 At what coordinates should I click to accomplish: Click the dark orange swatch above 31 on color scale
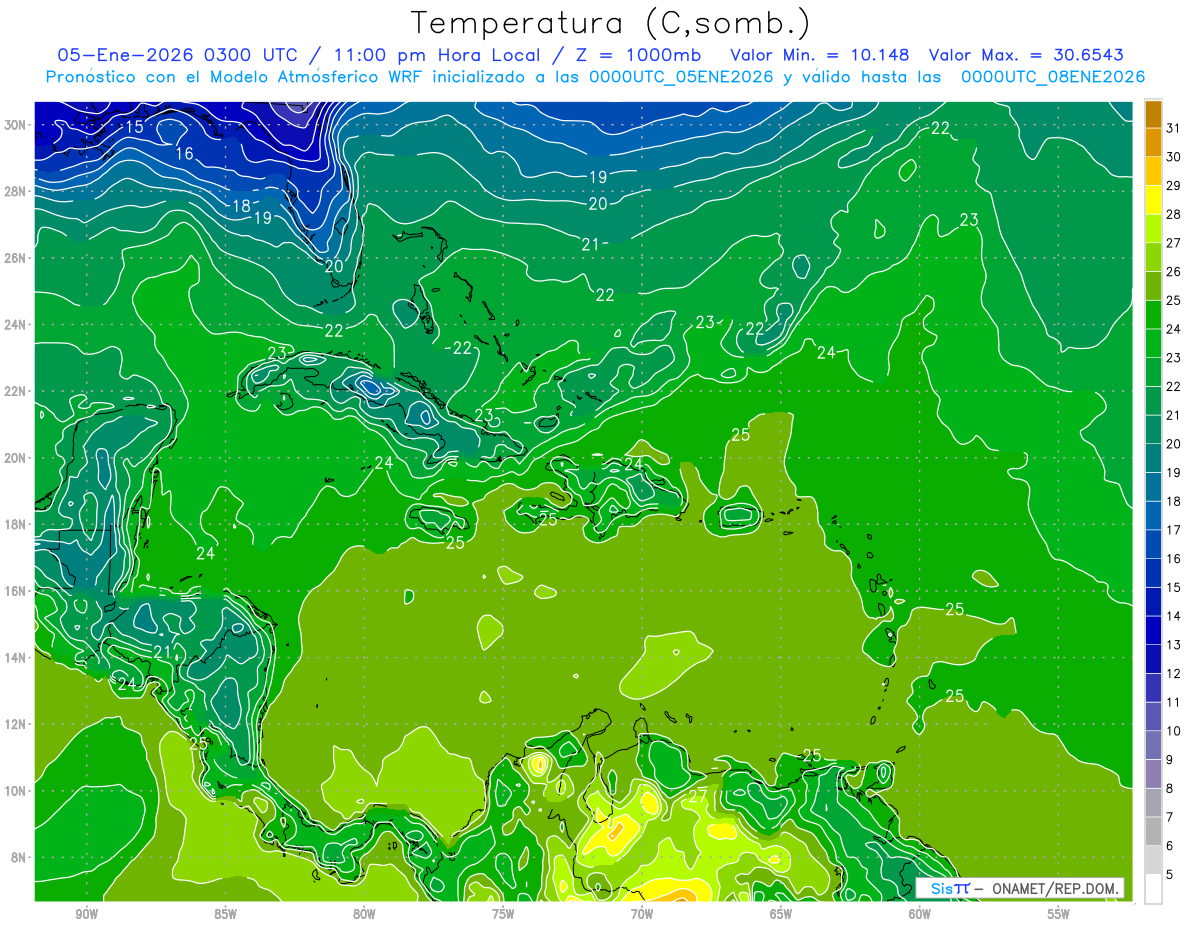[1153, 113]
